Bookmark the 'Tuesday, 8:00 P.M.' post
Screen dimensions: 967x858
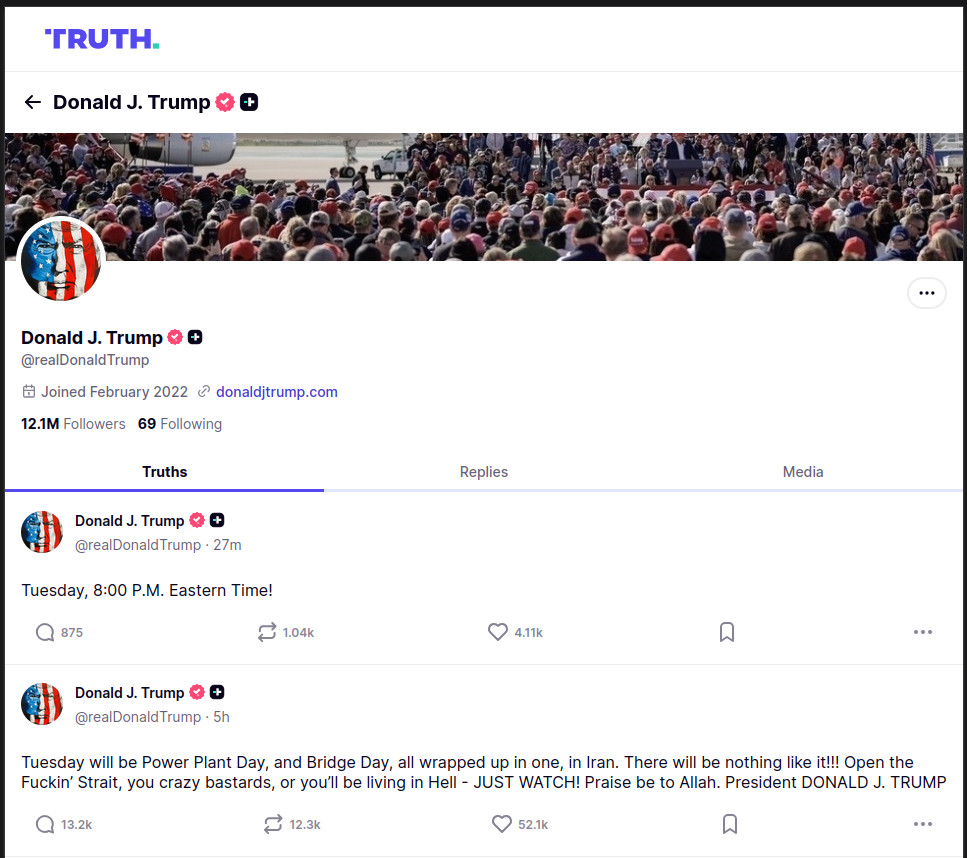(727, 632)
